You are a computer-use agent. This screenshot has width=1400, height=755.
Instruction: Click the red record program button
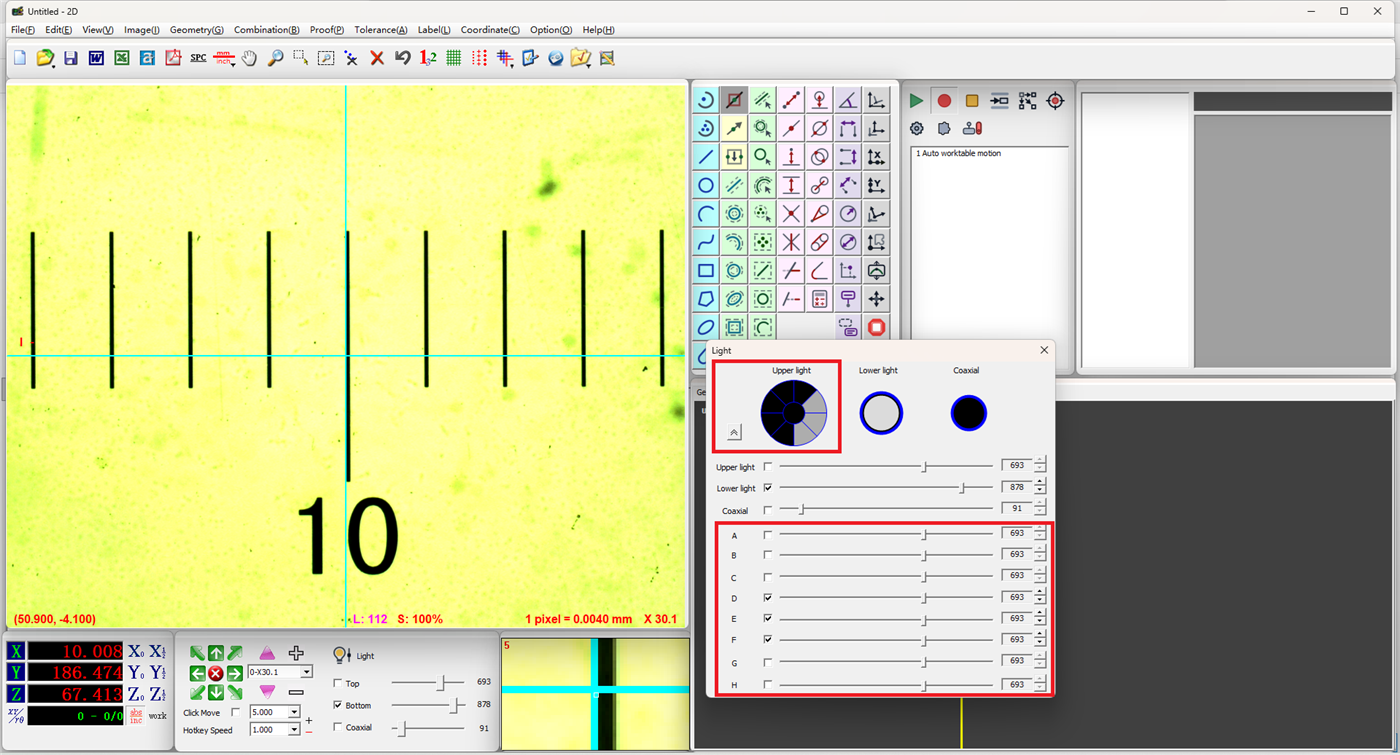(944, 101)
